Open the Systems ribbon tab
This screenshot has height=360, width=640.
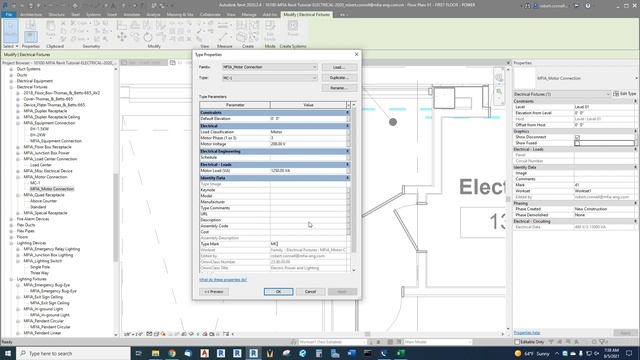pos(93,14)
